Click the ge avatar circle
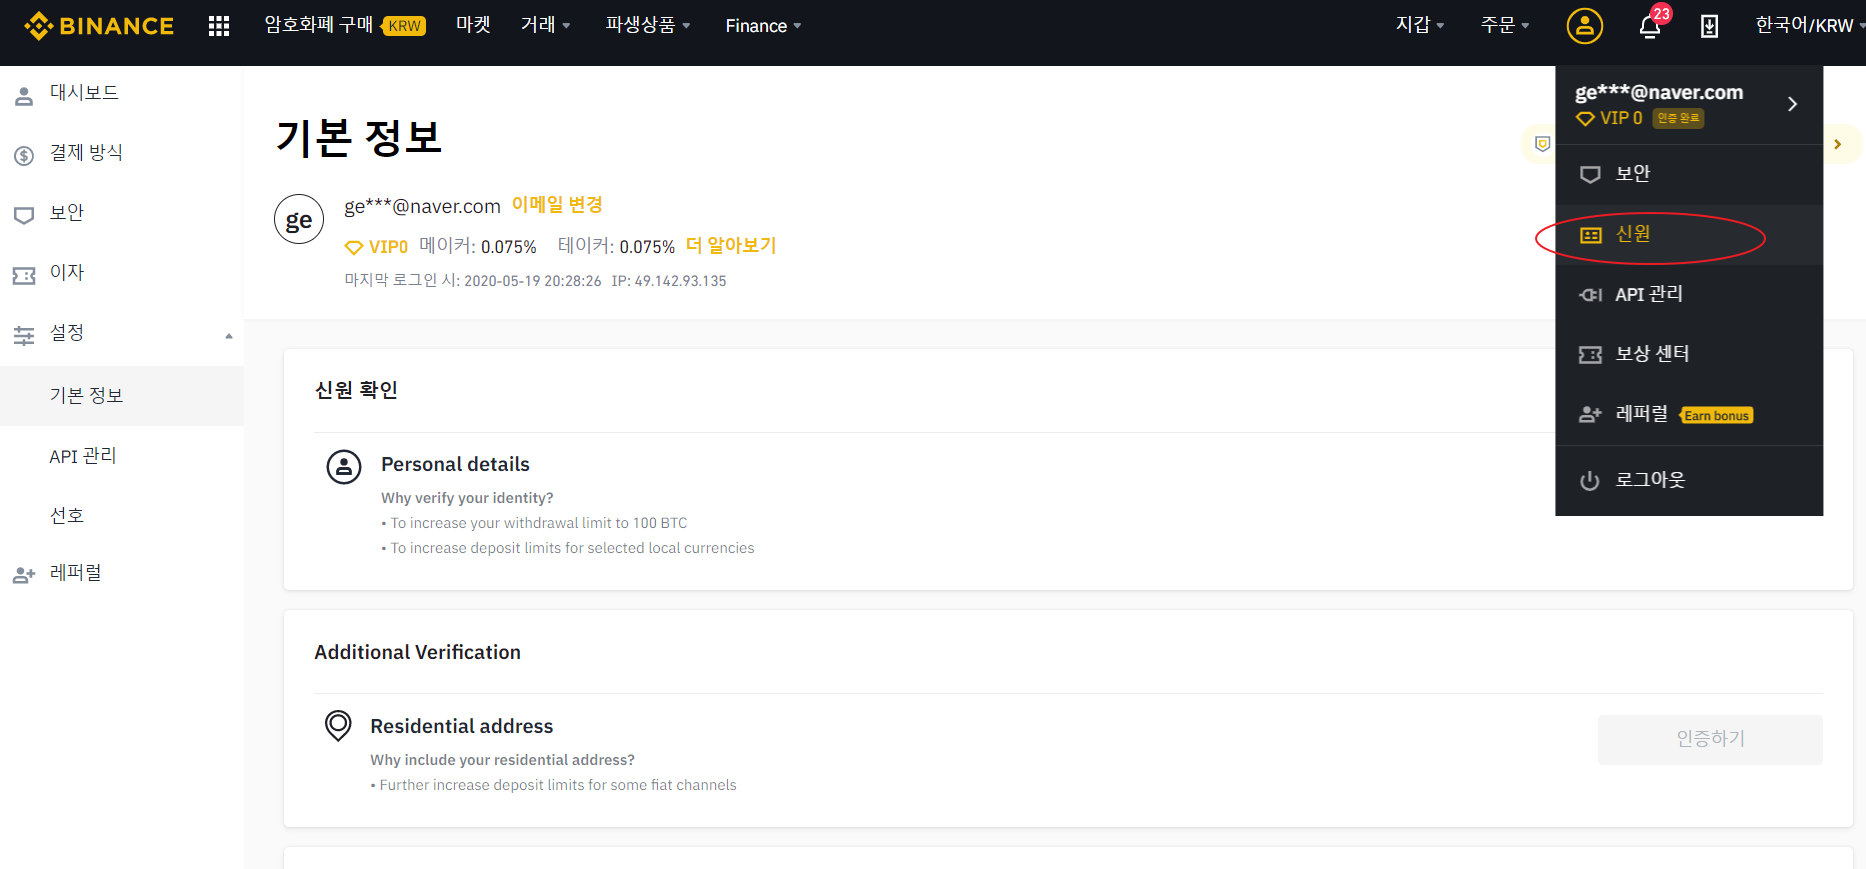This screenshot has height=869, width=1866. 299,219
